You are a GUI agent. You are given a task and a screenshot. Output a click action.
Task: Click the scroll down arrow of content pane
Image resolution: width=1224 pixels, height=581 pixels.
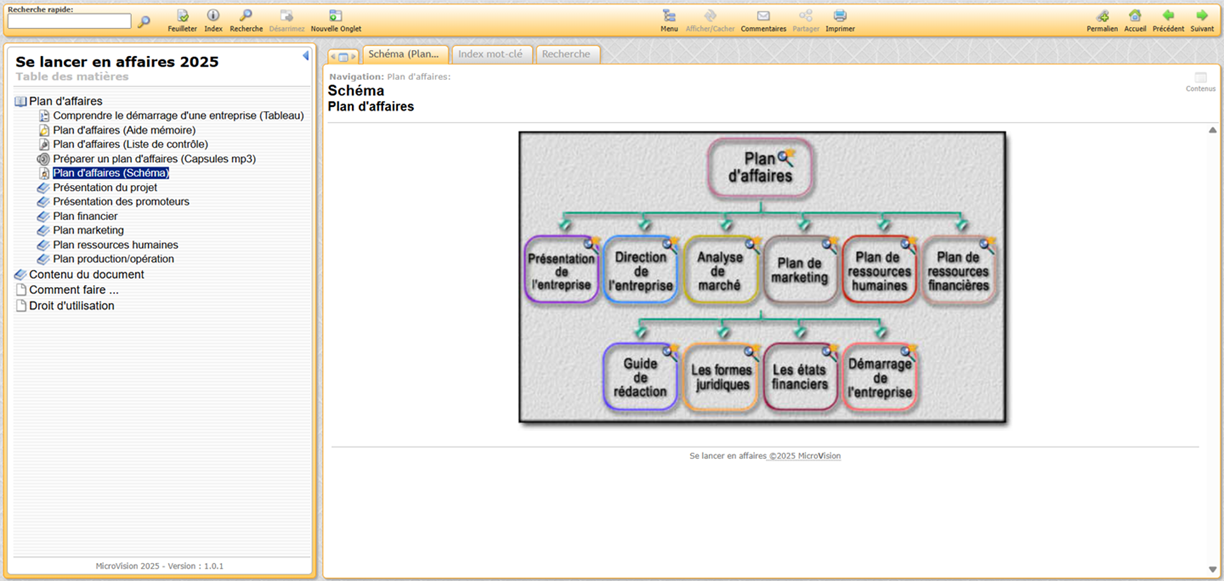tap(1213, 569)
